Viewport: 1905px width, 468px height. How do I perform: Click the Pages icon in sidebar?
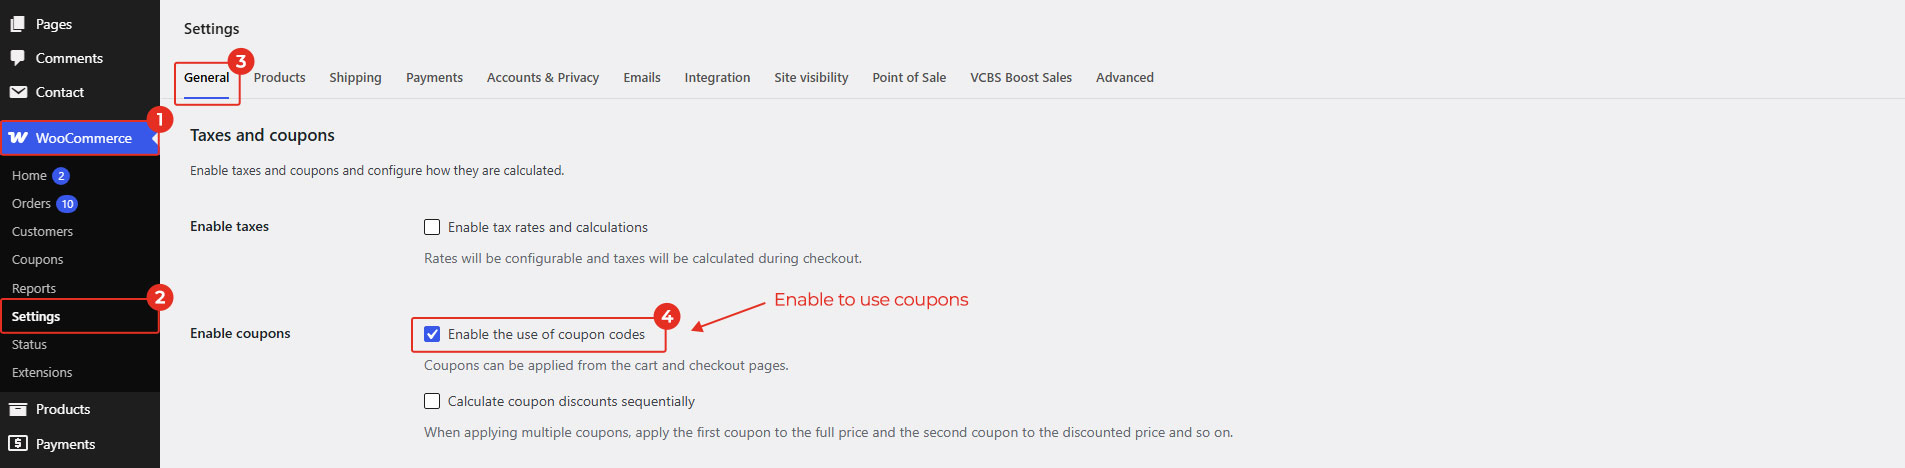(17, 24)
